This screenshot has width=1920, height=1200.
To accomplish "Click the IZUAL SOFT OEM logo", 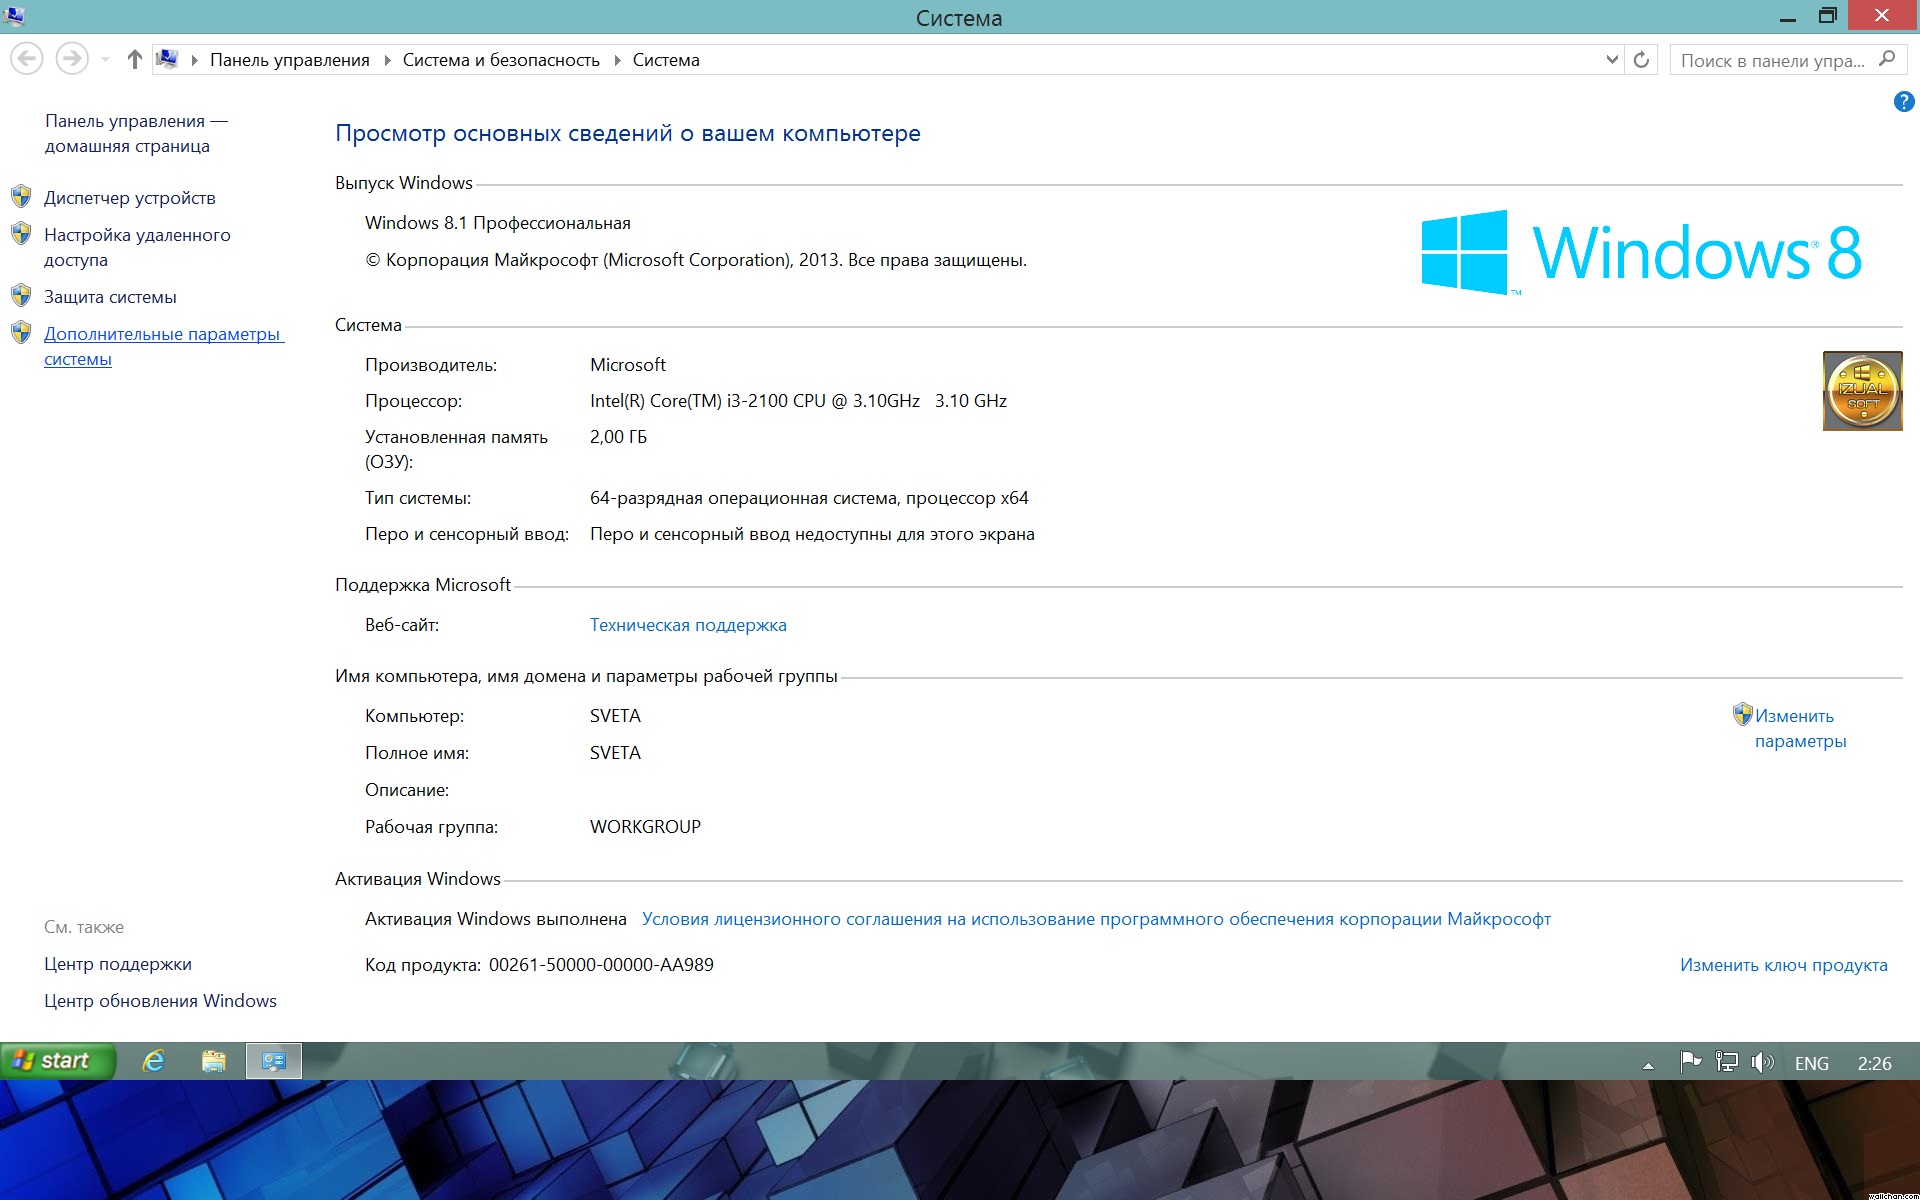I will click(x=1862, y=391).
